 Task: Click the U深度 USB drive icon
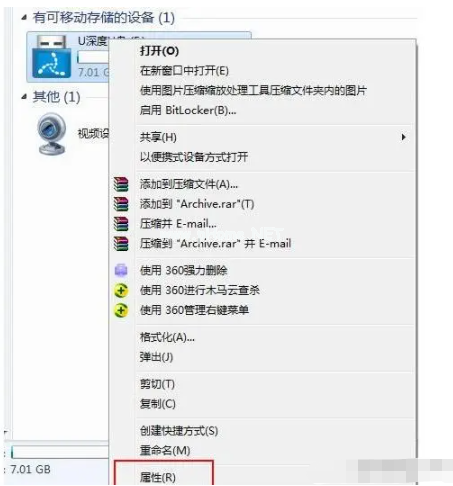(x=52, y=56)
